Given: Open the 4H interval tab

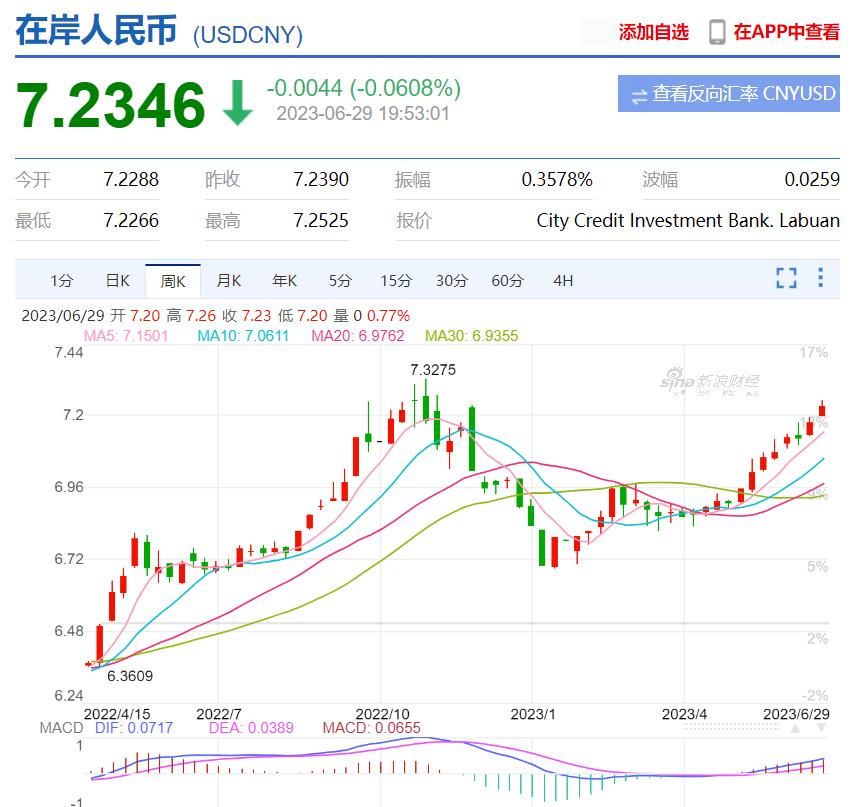Looking at the screenshot, I should (562, 281).
